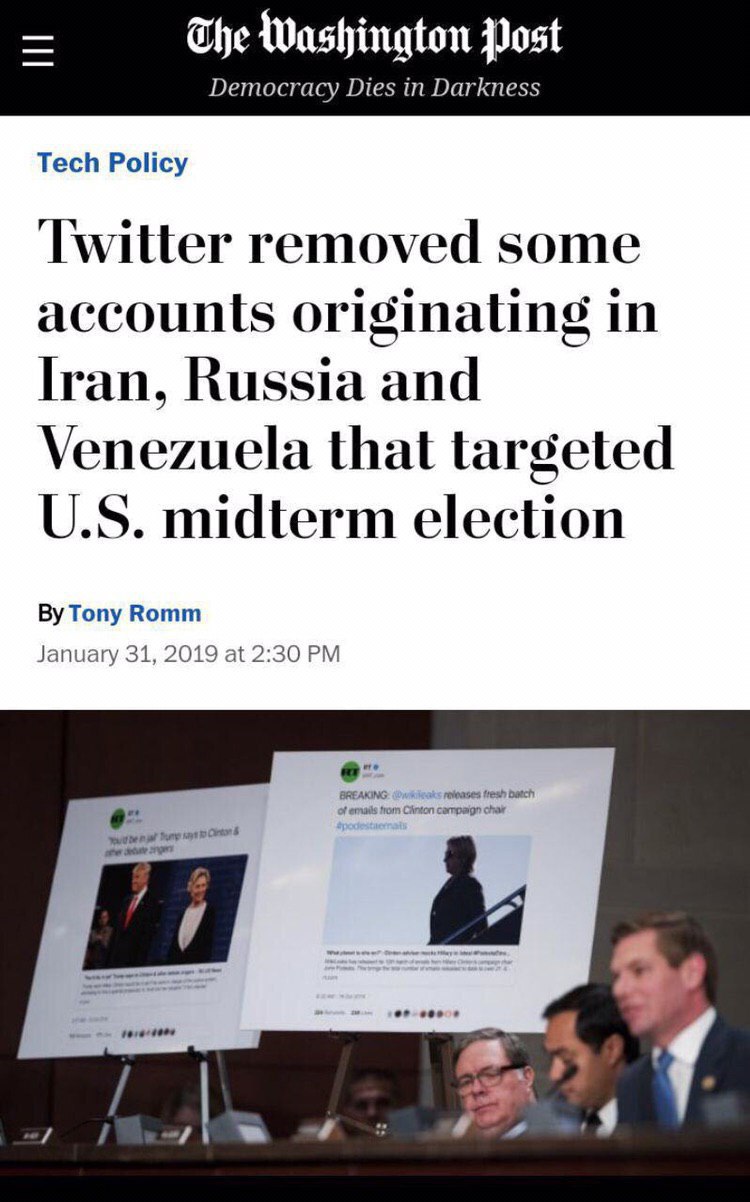Open the Tech Policy section link
Image resolution: width=750 pixels, height=1202 pixels.
click(112, 162)
